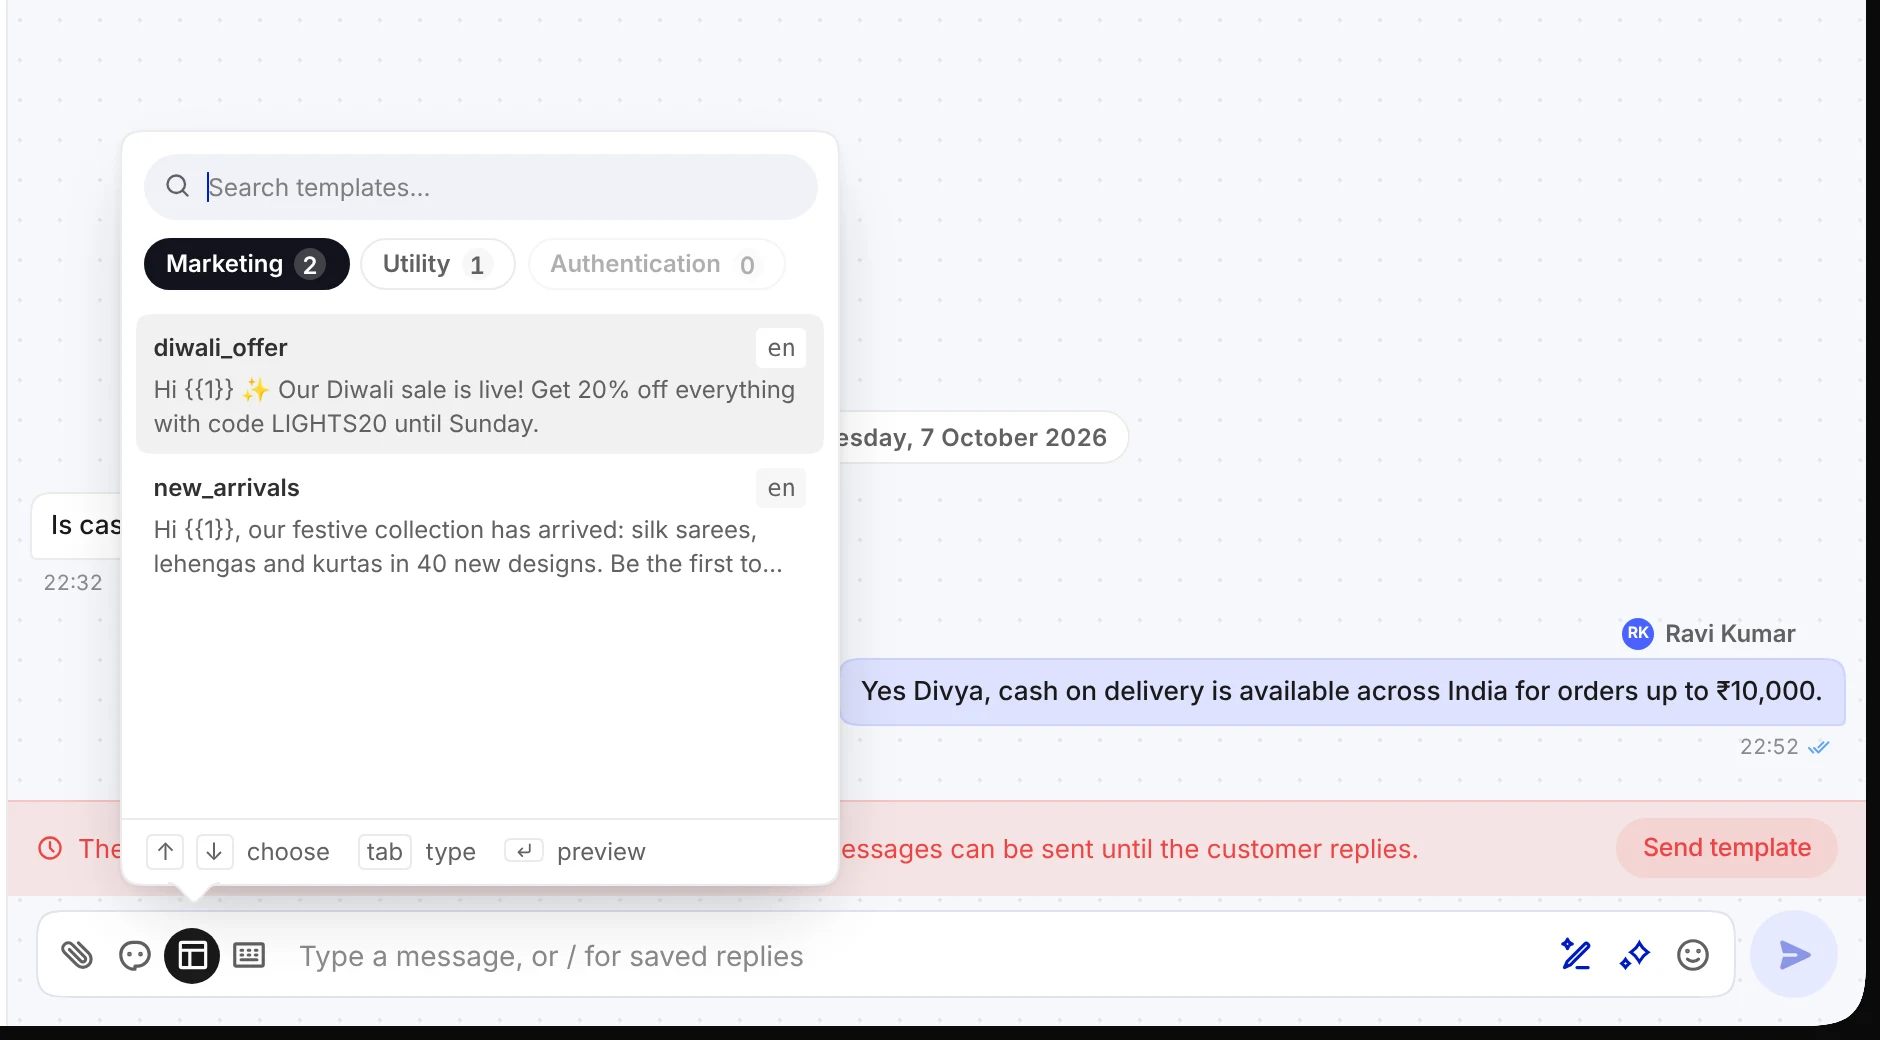Screen dimensions: 1880x1040
Task: Select the Marketing templates tab
Action: click(246, 264)
